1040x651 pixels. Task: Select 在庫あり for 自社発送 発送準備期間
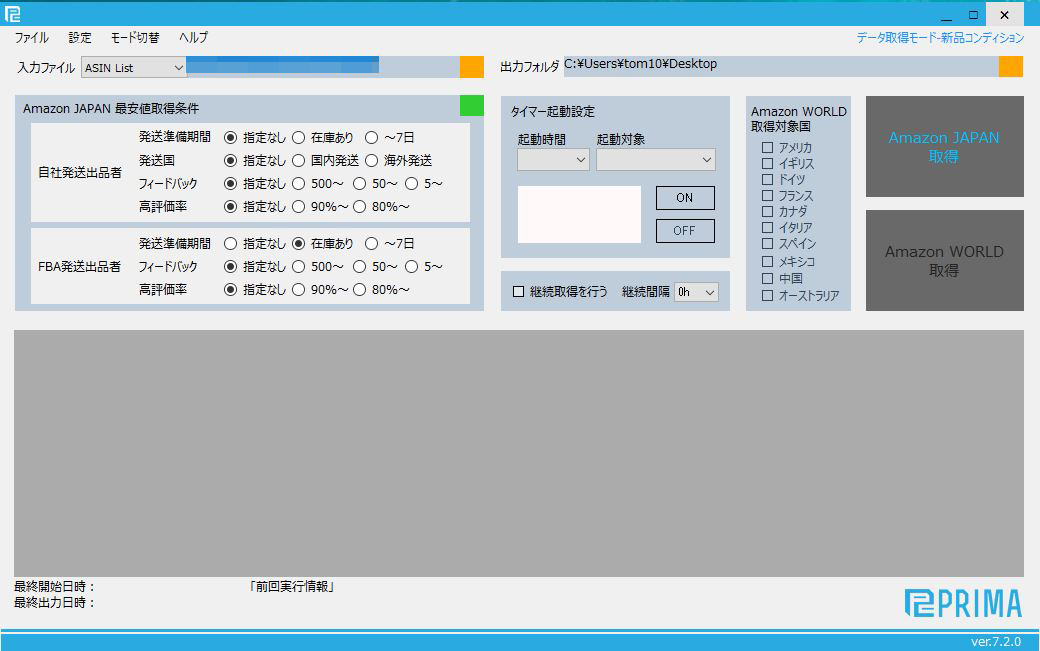coord(298,137)
